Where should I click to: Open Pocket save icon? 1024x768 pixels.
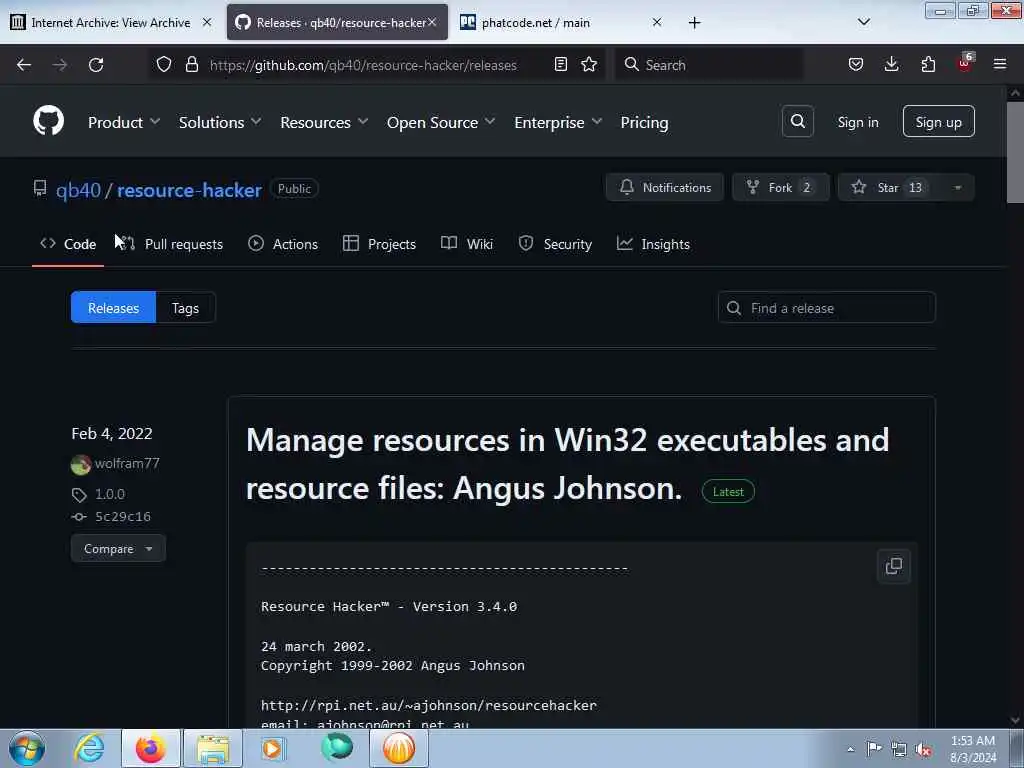tap(856, 65)
